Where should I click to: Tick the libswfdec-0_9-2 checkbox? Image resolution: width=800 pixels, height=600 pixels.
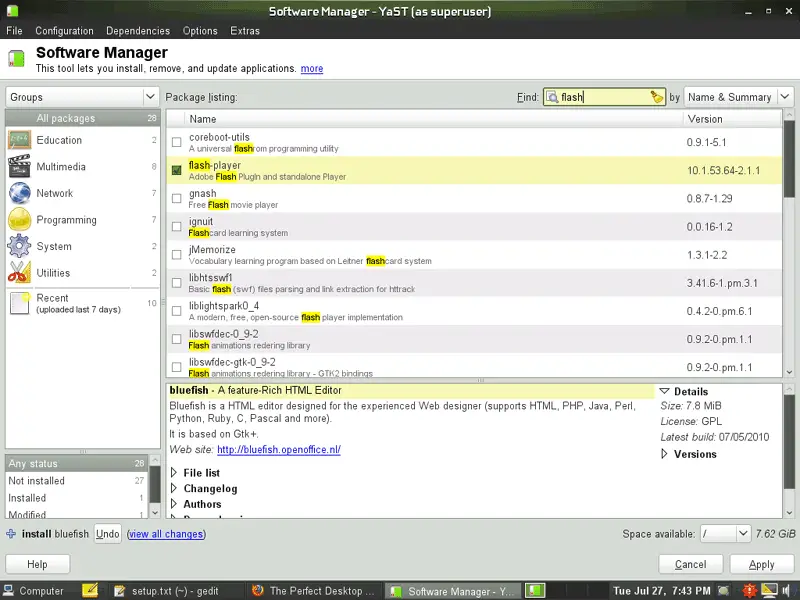pyautogui.click(x=177, y=338)
